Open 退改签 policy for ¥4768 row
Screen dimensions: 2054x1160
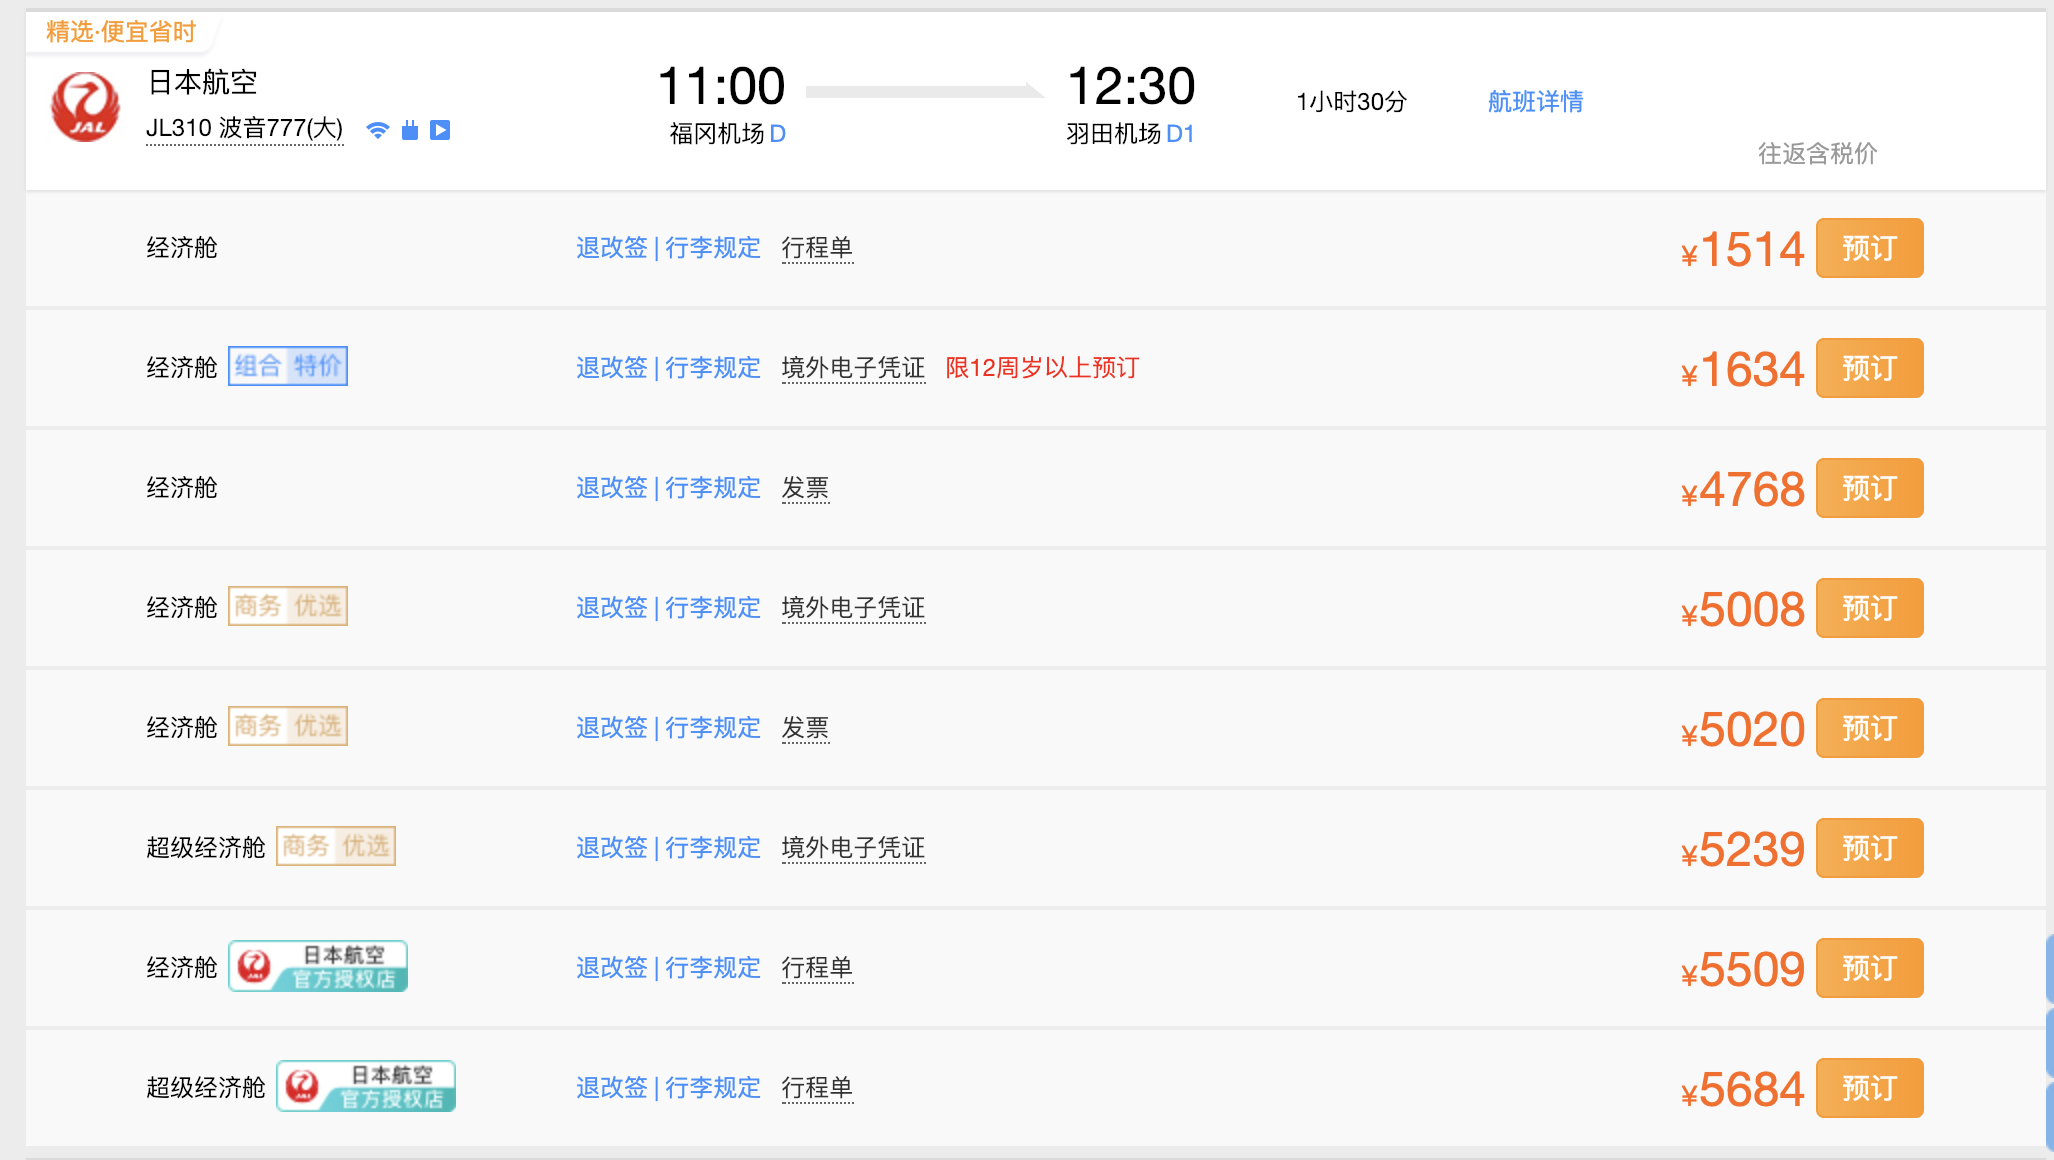(x=612, y=488)
